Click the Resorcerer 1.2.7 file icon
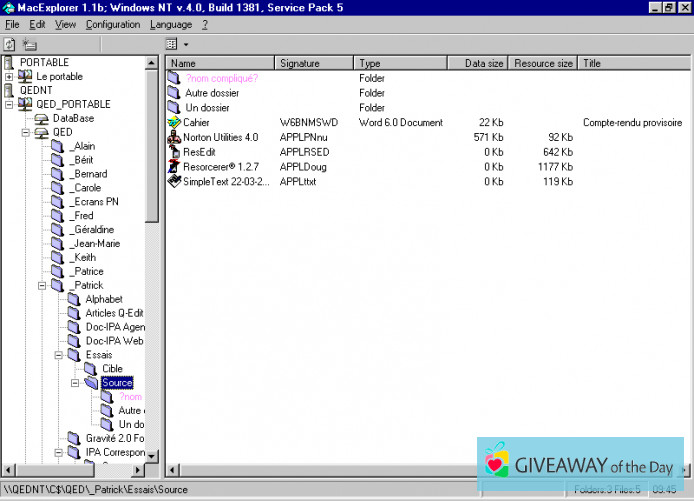 (x=174, y=167)
